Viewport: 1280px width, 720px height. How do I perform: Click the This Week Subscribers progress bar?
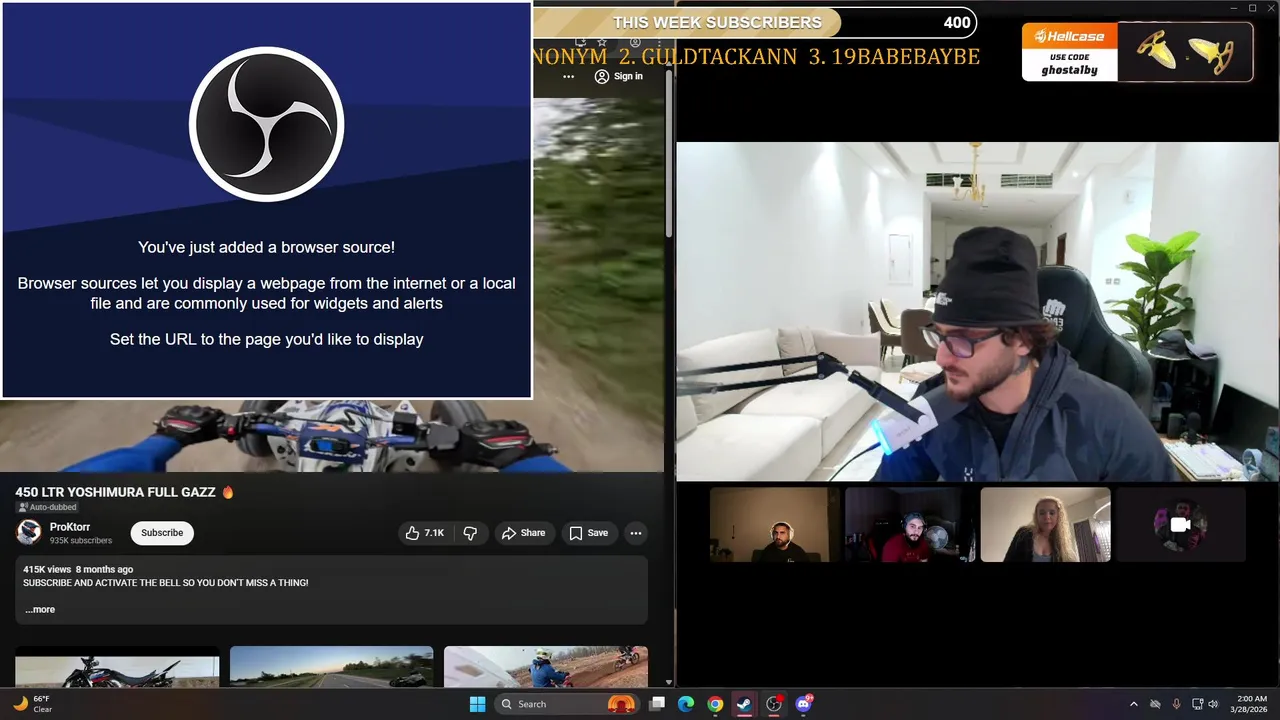point(755,22)
